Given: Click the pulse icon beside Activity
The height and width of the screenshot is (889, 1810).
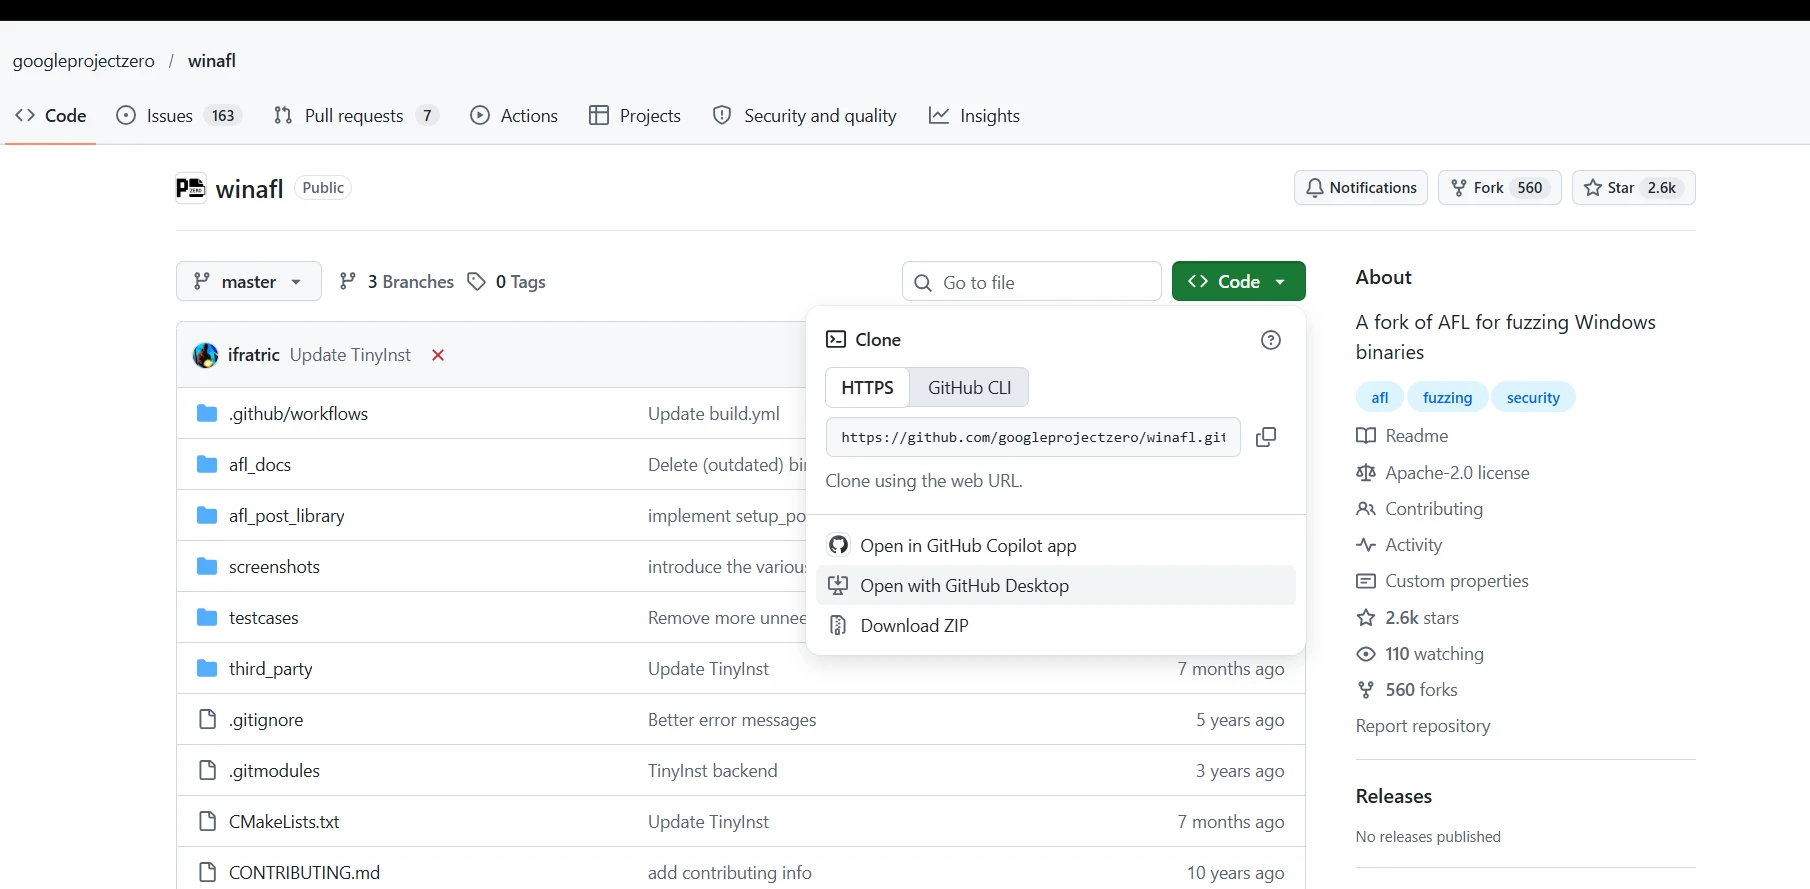Looking at the screenshot, I should [1366, 545].
